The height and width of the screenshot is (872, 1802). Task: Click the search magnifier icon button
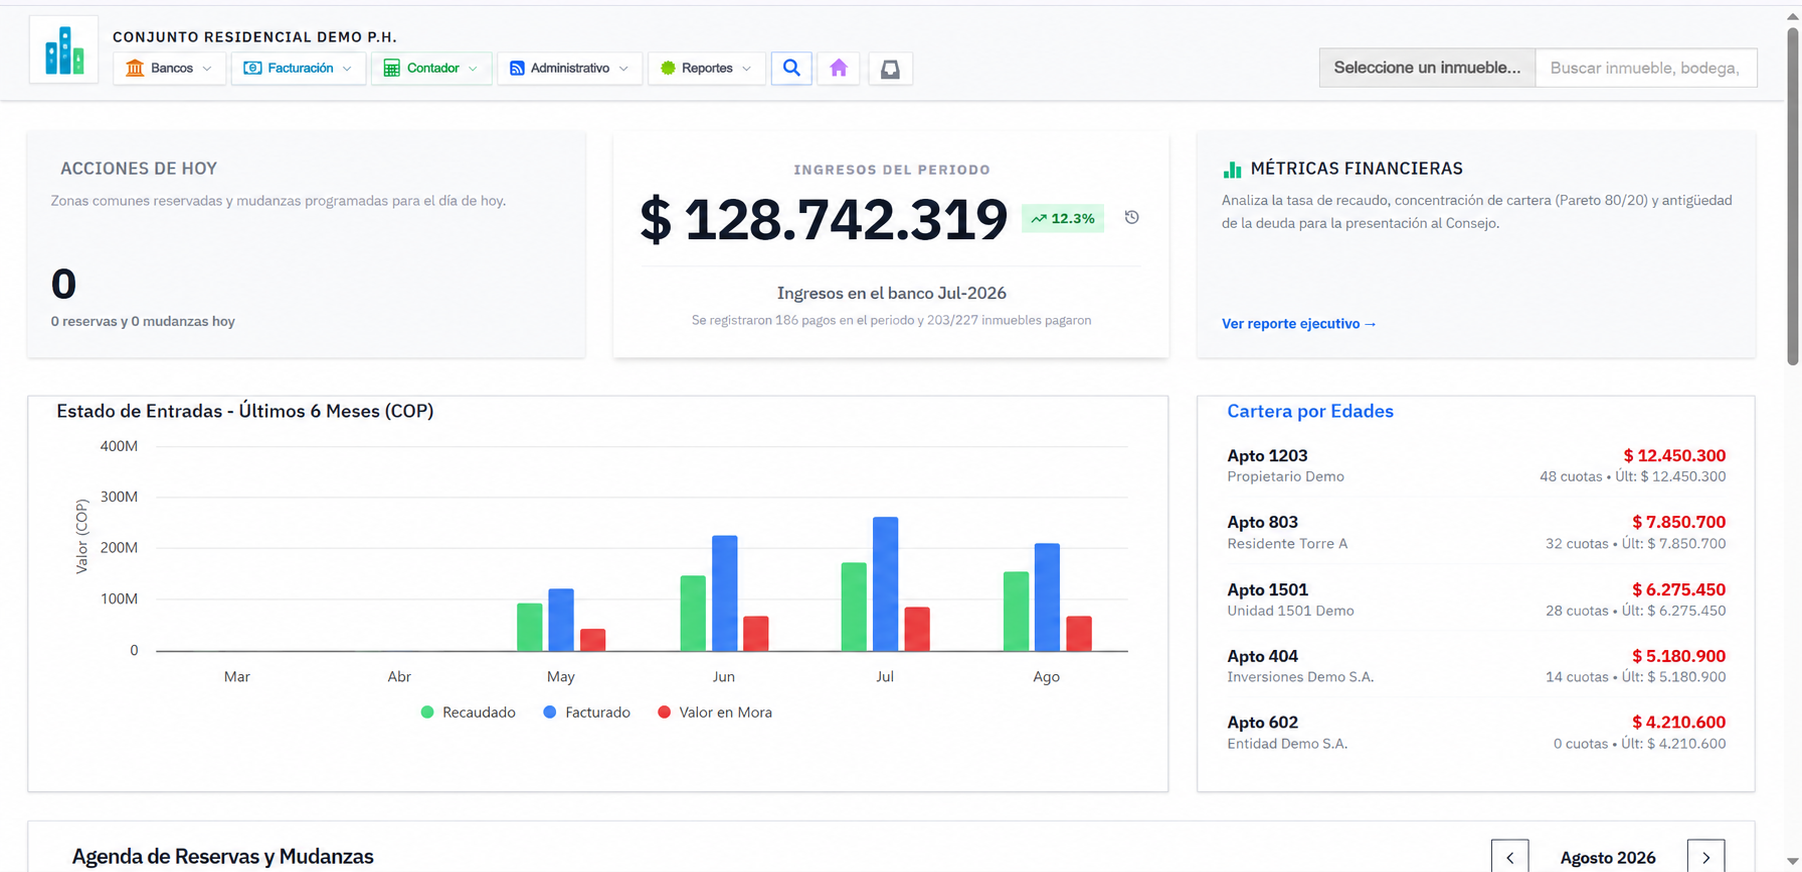tap(791, 68)
